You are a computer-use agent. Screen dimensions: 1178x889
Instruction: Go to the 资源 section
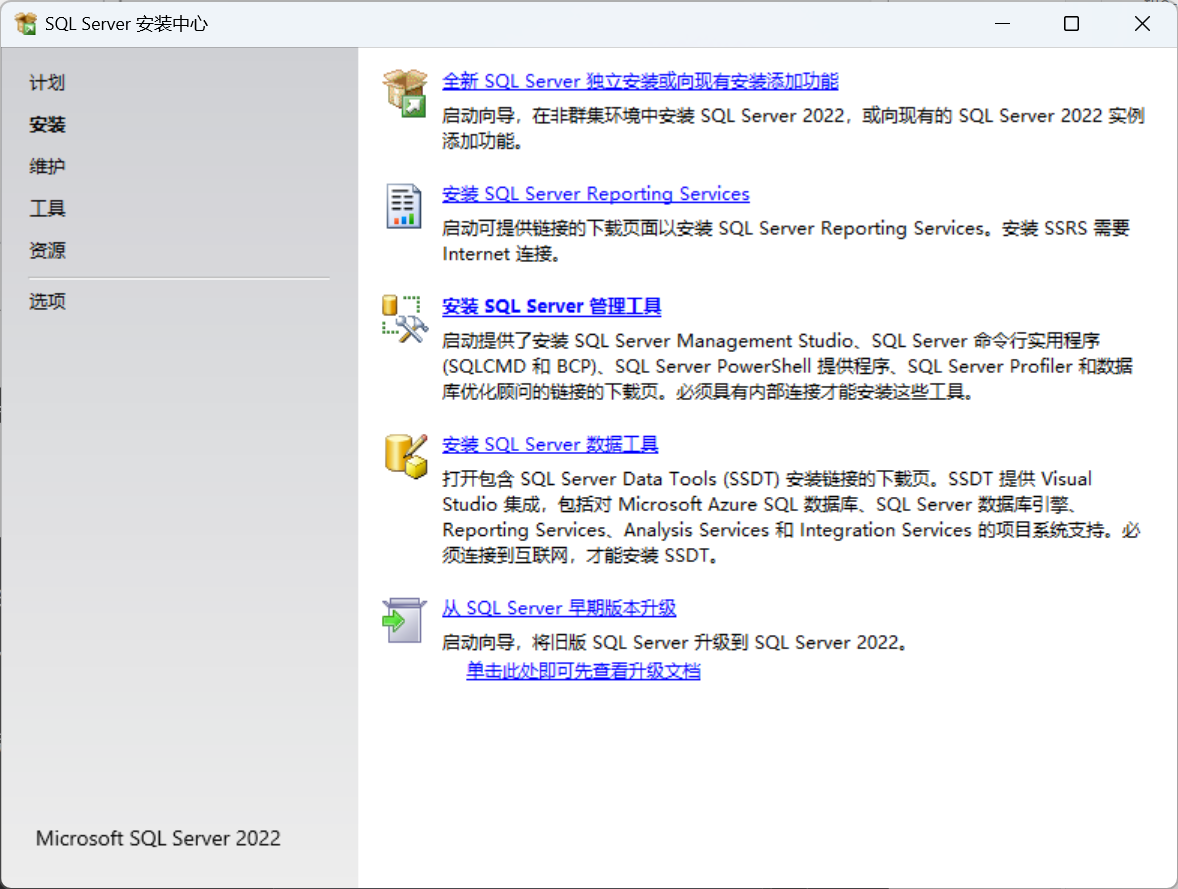47,250
